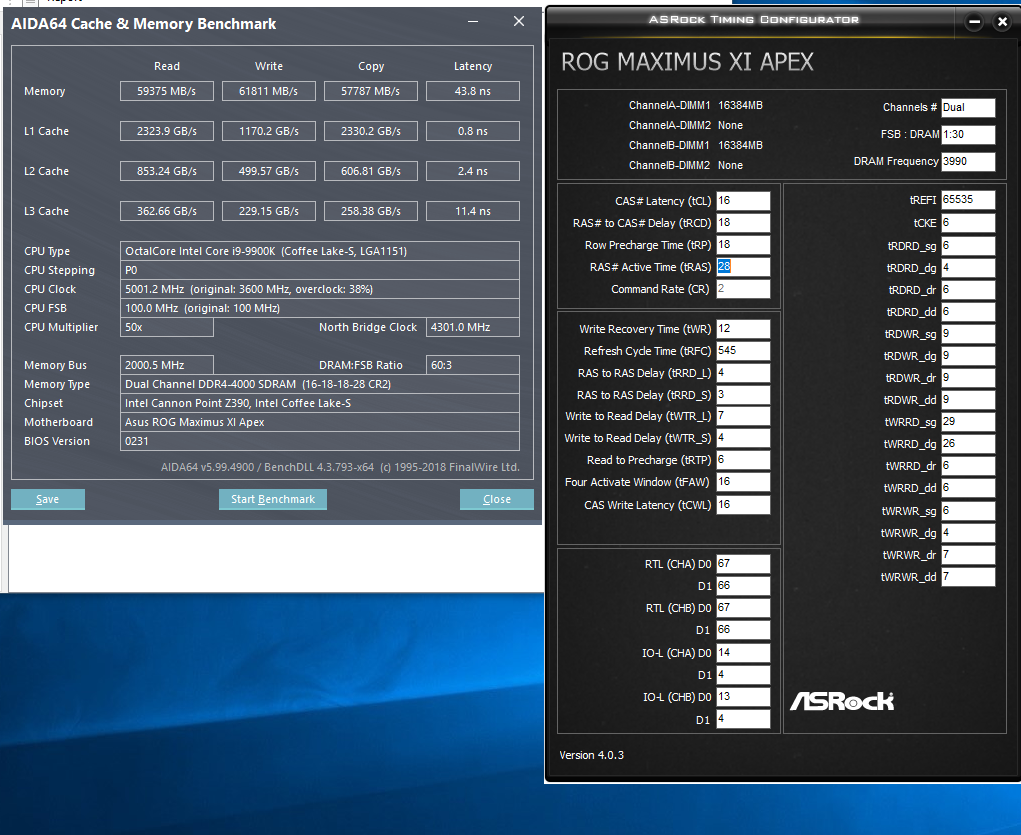Select Refresh Cycle Time (tRFC) field
Viewport: 1021px width, 835px height.
click(x=743, y=351)
